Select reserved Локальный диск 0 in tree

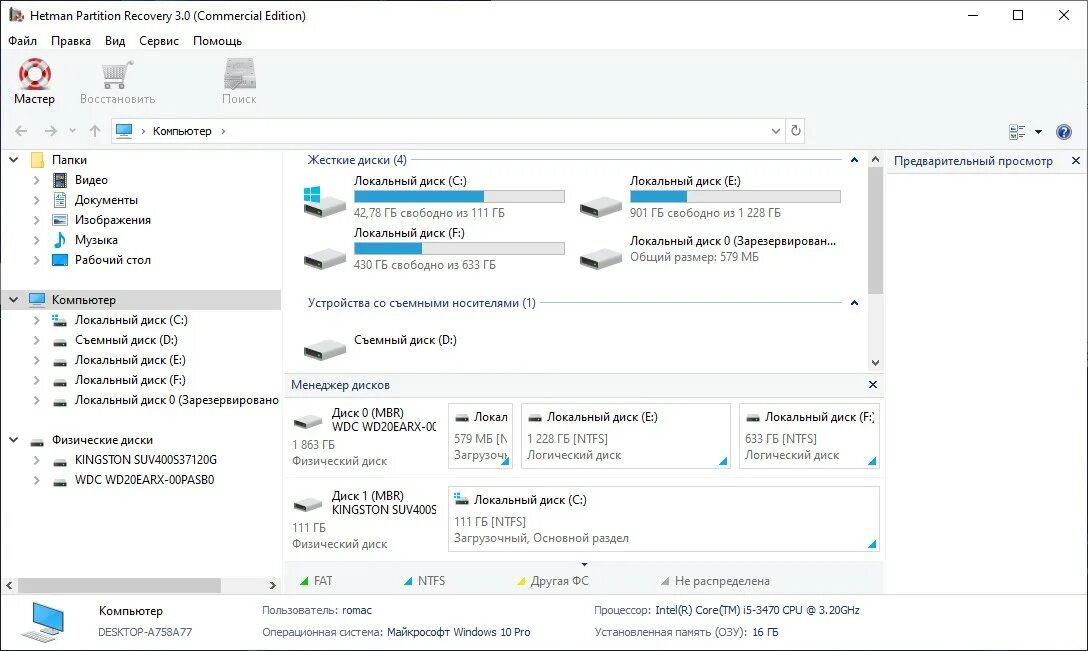pyautogui.click(x=176, y=400)
